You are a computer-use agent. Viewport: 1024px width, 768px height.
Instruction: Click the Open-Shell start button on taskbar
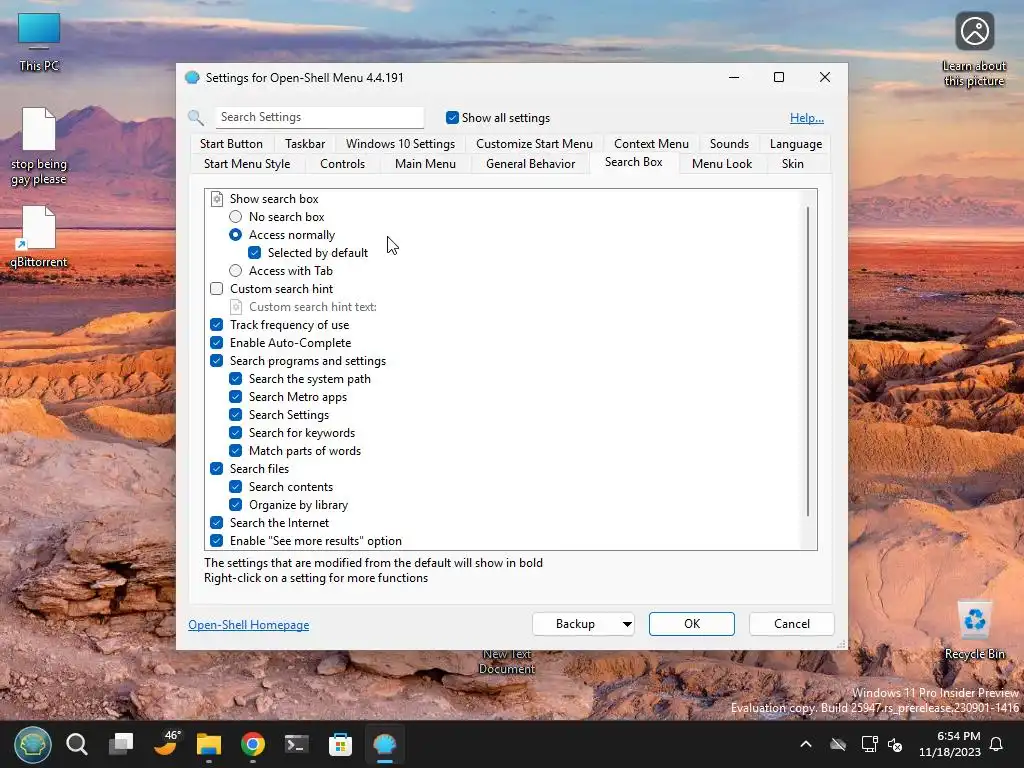33,744
